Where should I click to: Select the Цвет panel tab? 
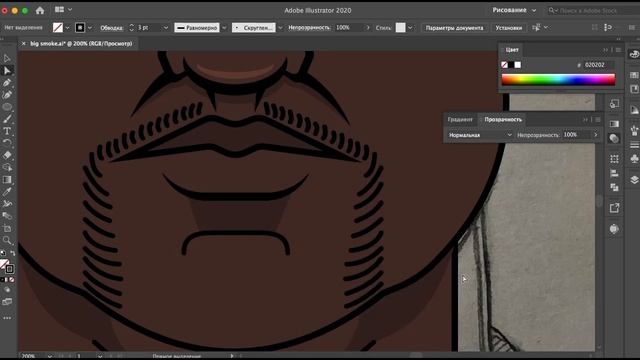click(512, 50)
